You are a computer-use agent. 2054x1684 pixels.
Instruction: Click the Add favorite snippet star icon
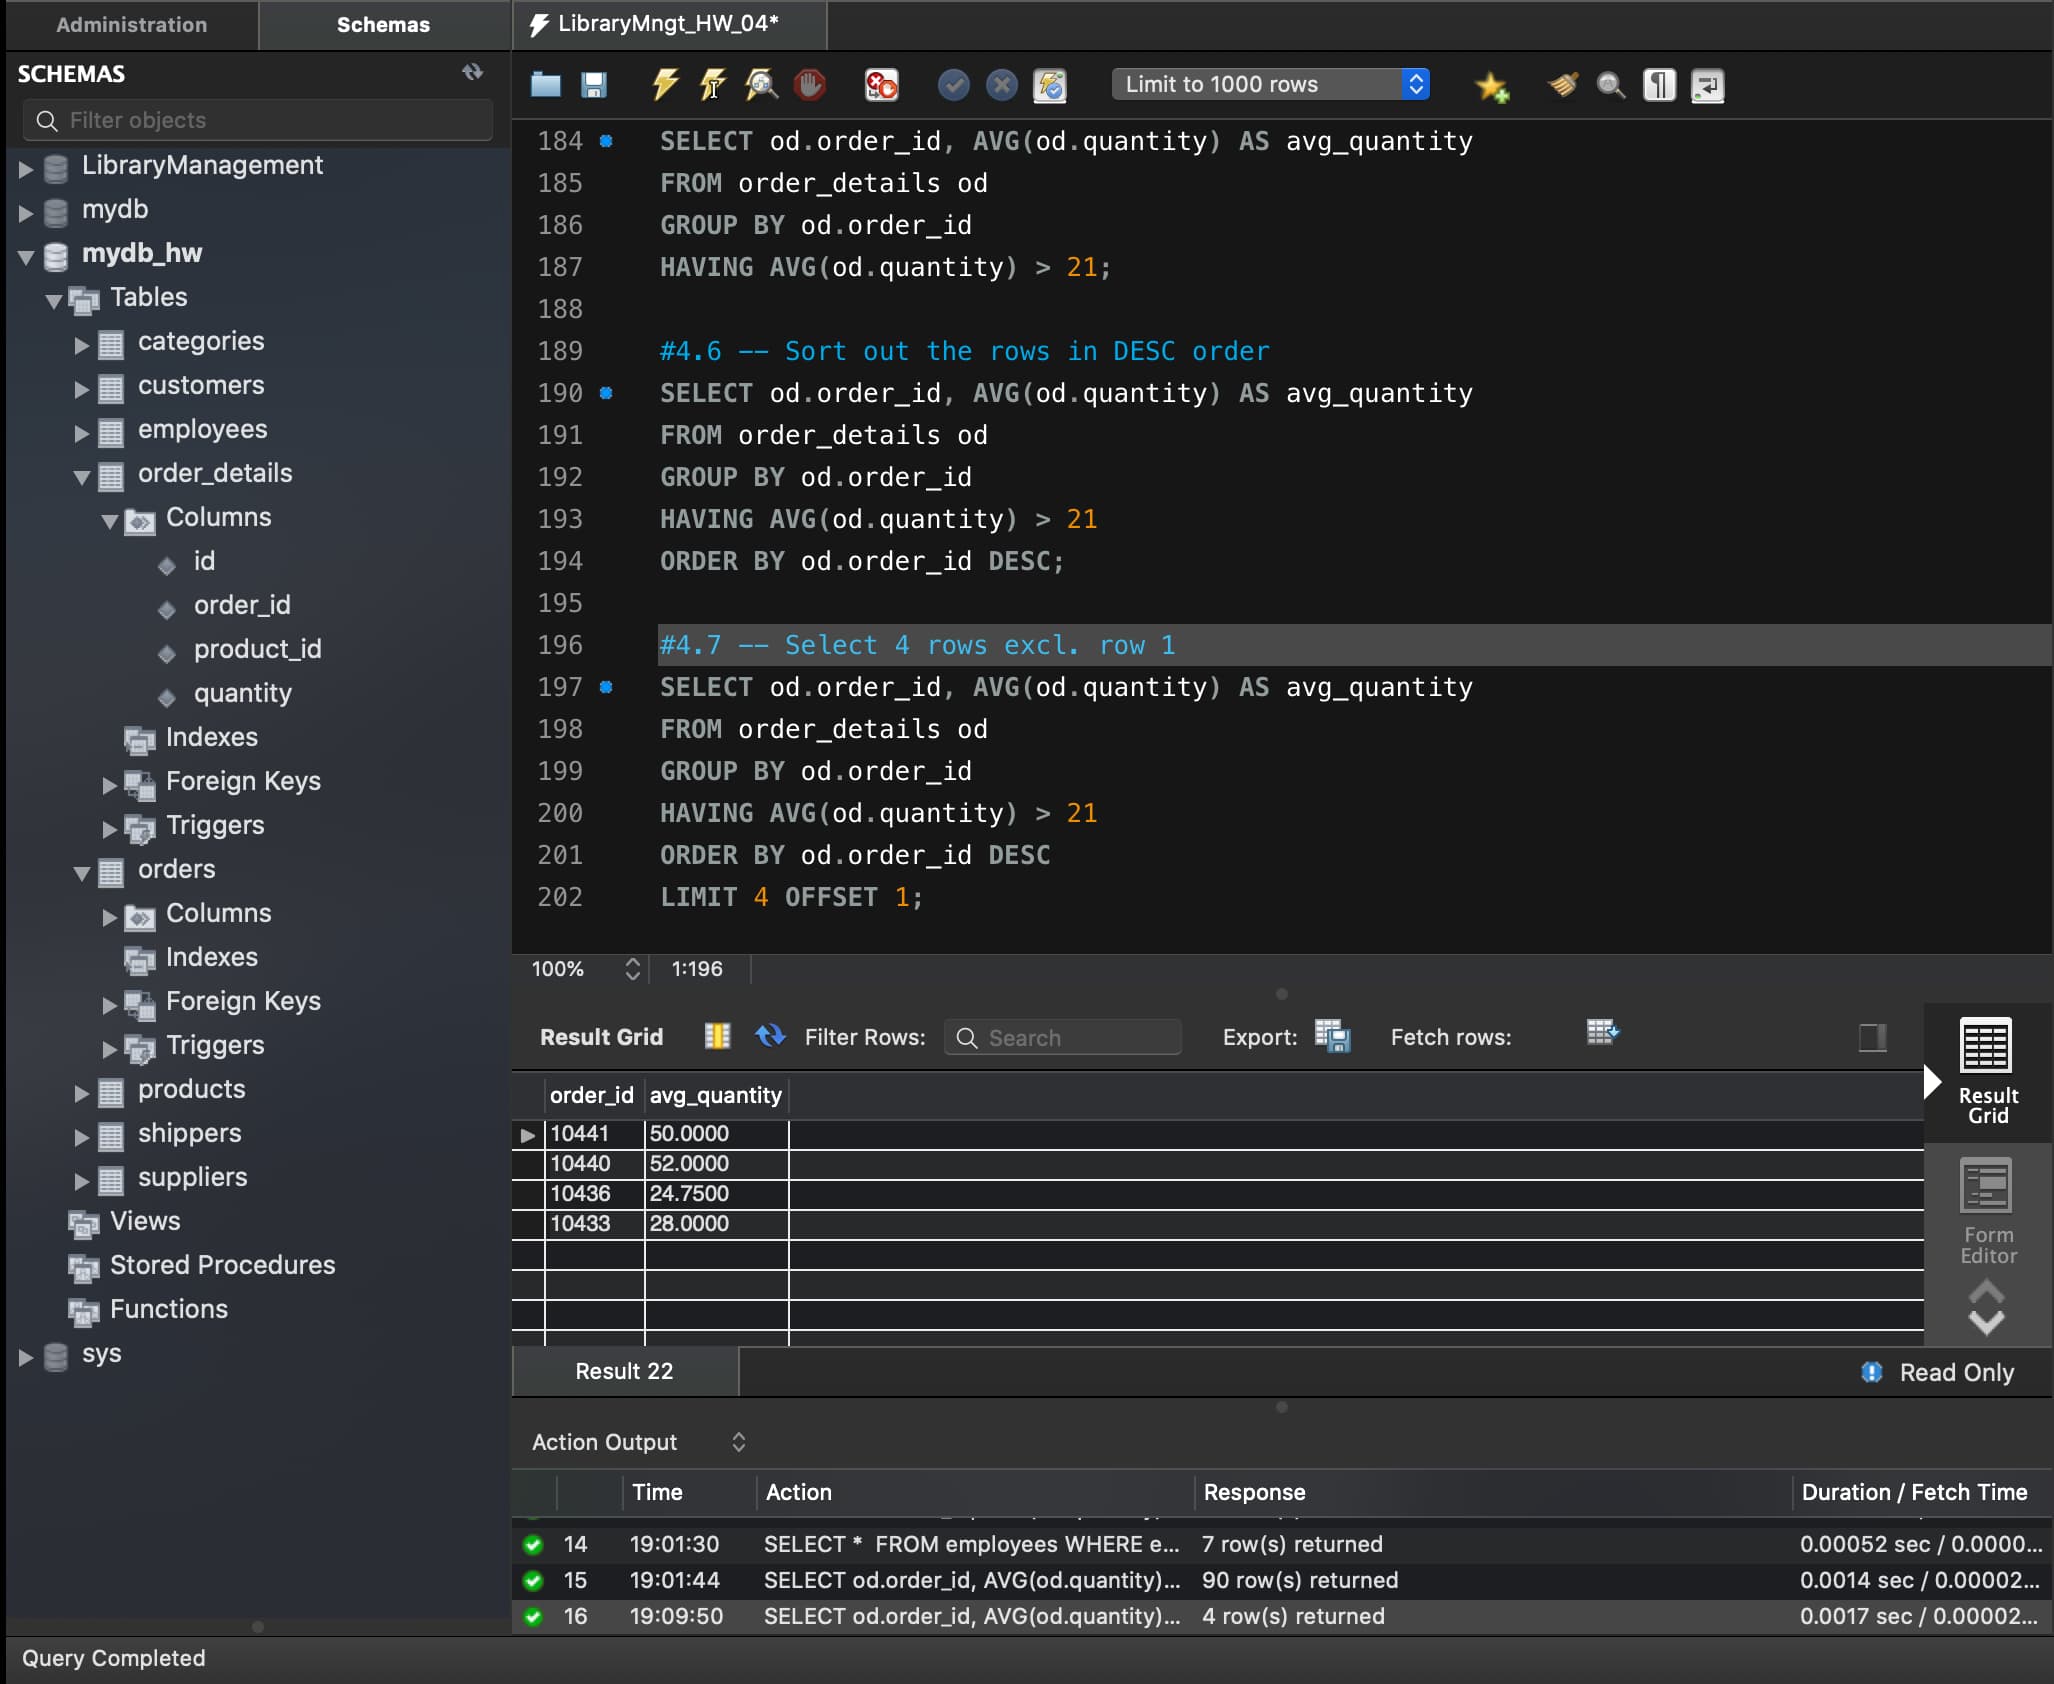tap(1491, 87)
